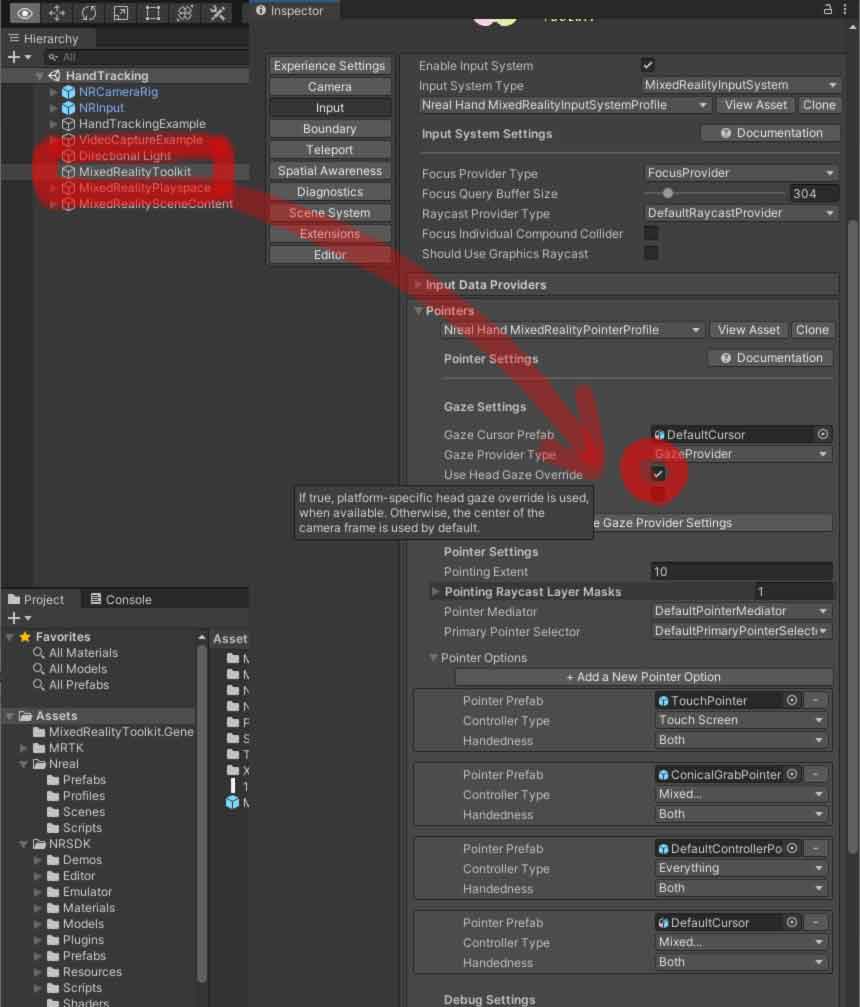Select the Rotate tool in toolbar
This screenshot has width=860, height=1007.
click(x=89, y=13)
